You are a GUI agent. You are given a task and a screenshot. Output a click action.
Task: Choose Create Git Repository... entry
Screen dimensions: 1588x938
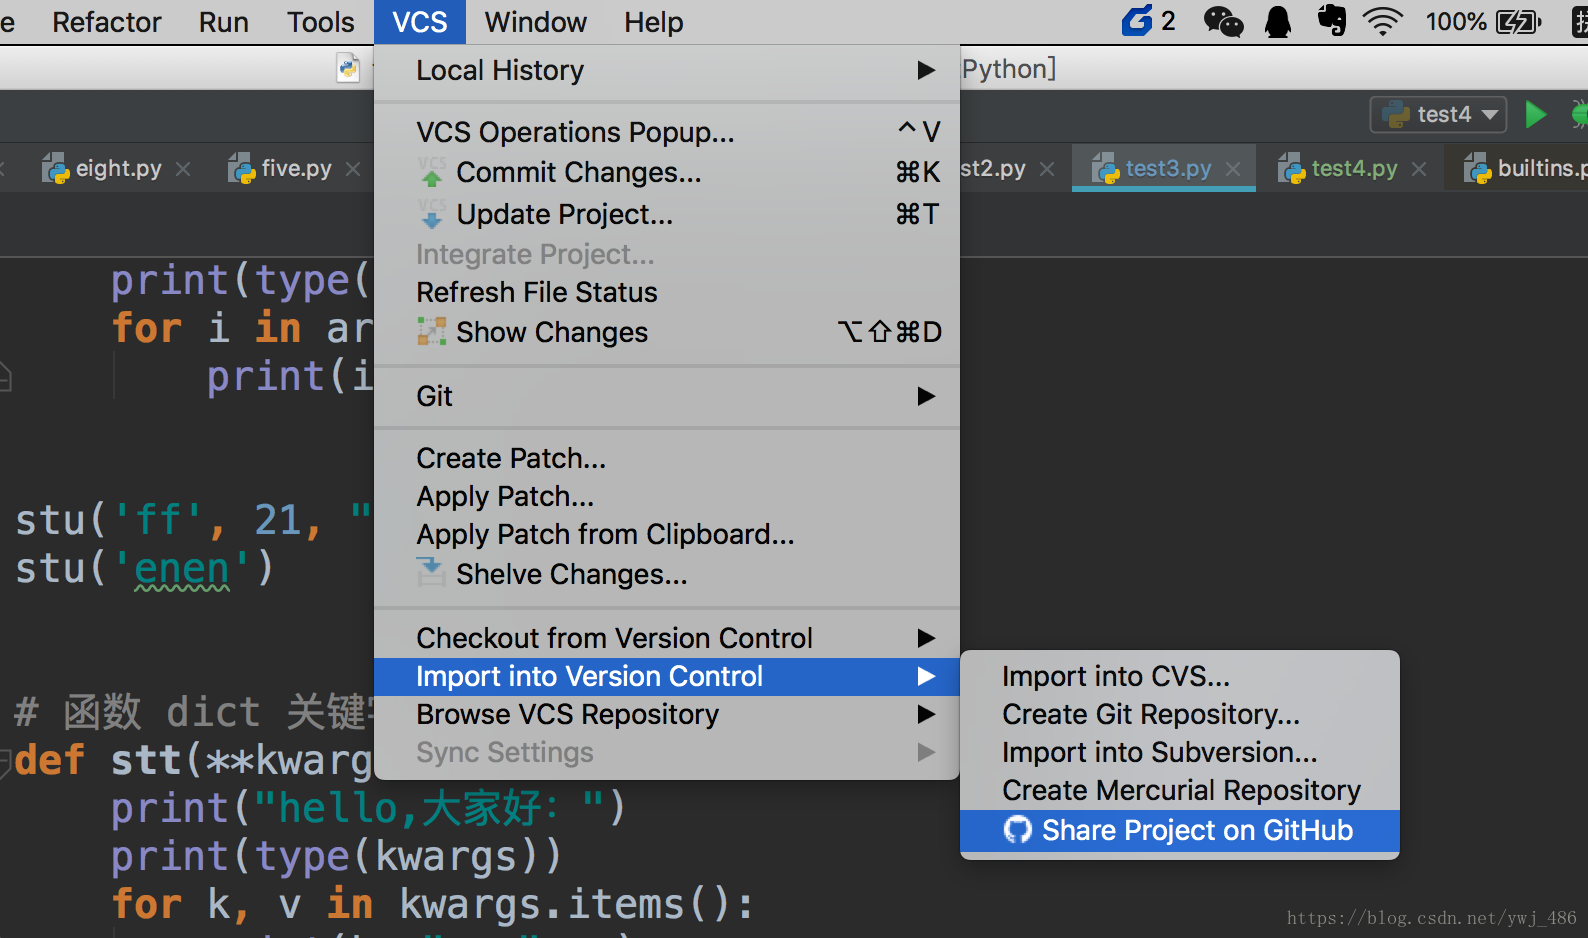coord(1151,714)
